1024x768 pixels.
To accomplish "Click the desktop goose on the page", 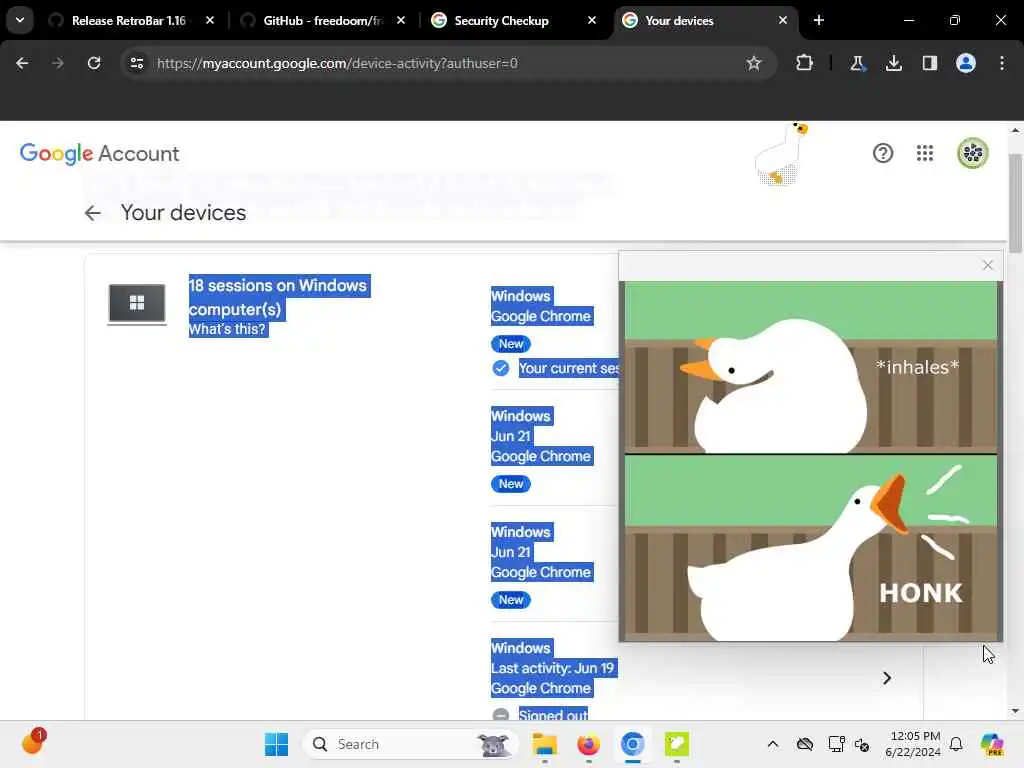I will pyautogui.click(x=780, y=154).
